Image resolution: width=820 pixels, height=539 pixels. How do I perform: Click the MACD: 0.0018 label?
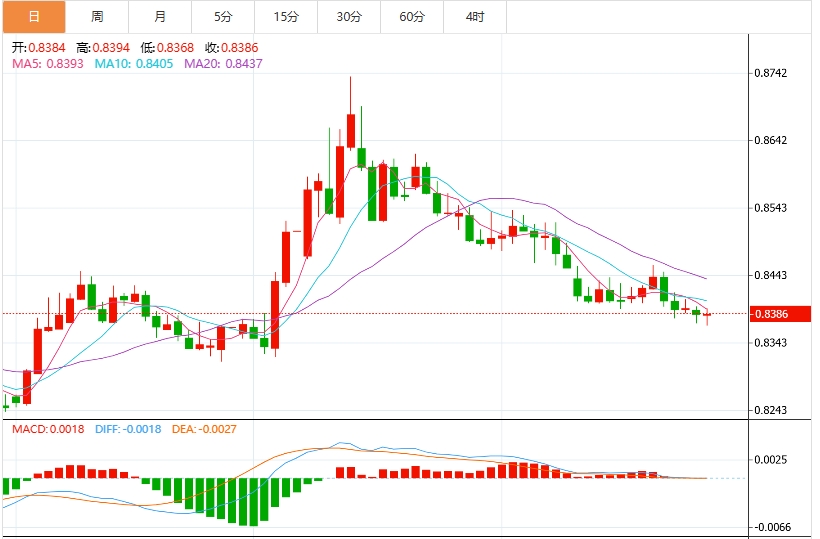click(48, 429)
